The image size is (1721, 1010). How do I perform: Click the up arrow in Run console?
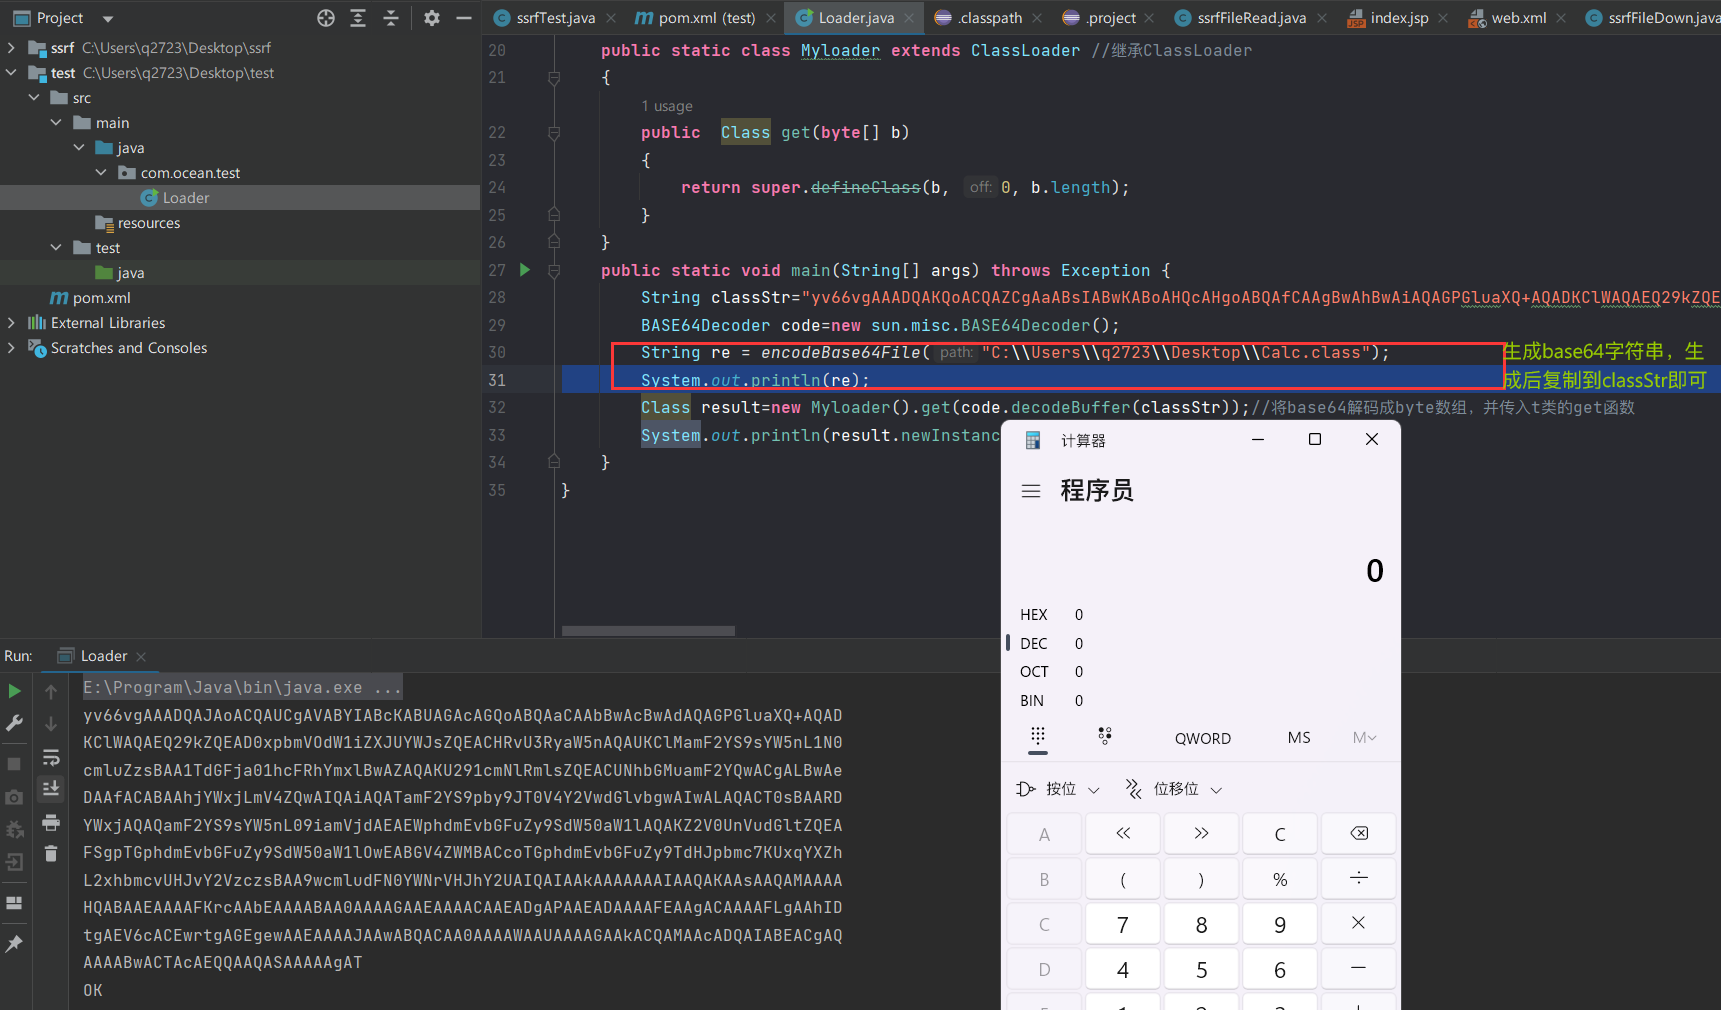point(51,691)
